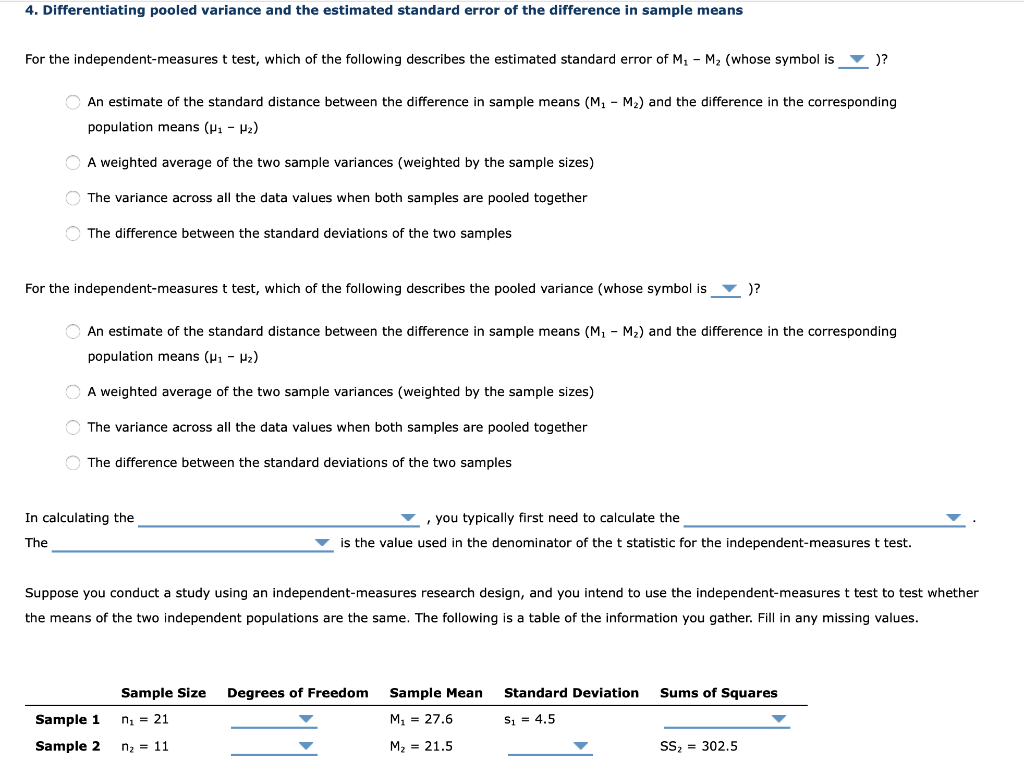Viewport: 1024px width, 773px height.
Task: Click the 'Sample 2' row label
Action: pyautogui.click(x=68, y=746)
